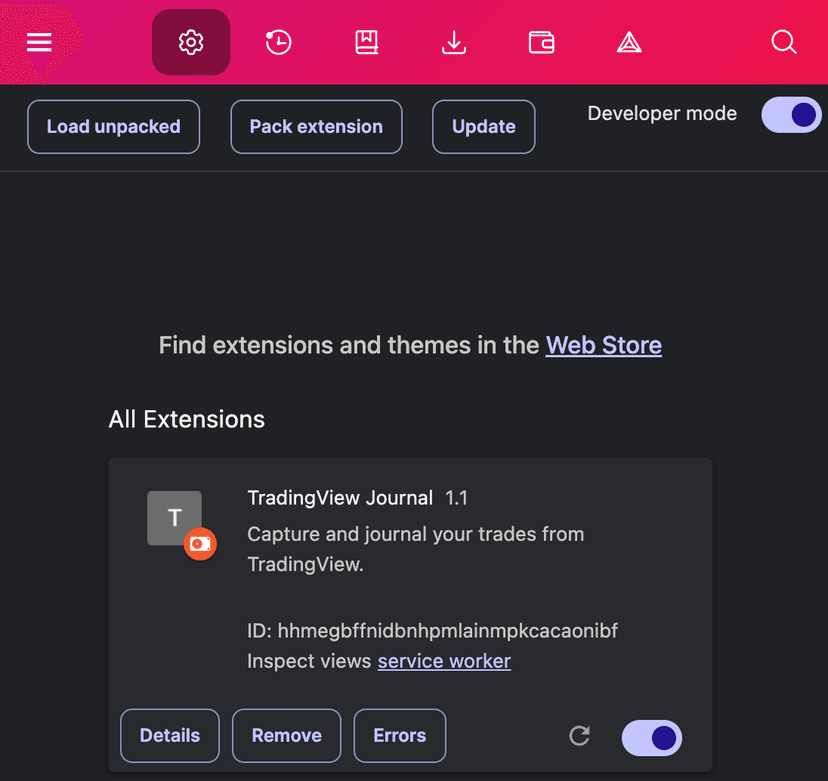This screenshot has width=828, height=781.
Task: Disable the TradingView Journal extension toggle
Action: 652,738
